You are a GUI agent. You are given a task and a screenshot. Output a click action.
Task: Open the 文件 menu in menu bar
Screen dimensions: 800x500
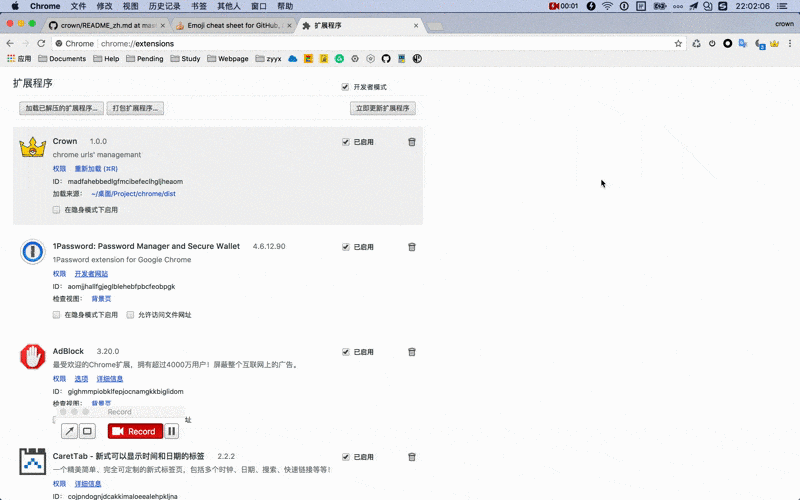pos(78,6)
